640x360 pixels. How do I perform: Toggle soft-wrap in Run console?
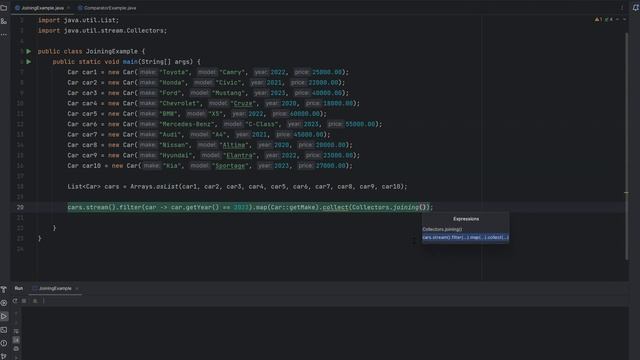[x=16, y=331]
